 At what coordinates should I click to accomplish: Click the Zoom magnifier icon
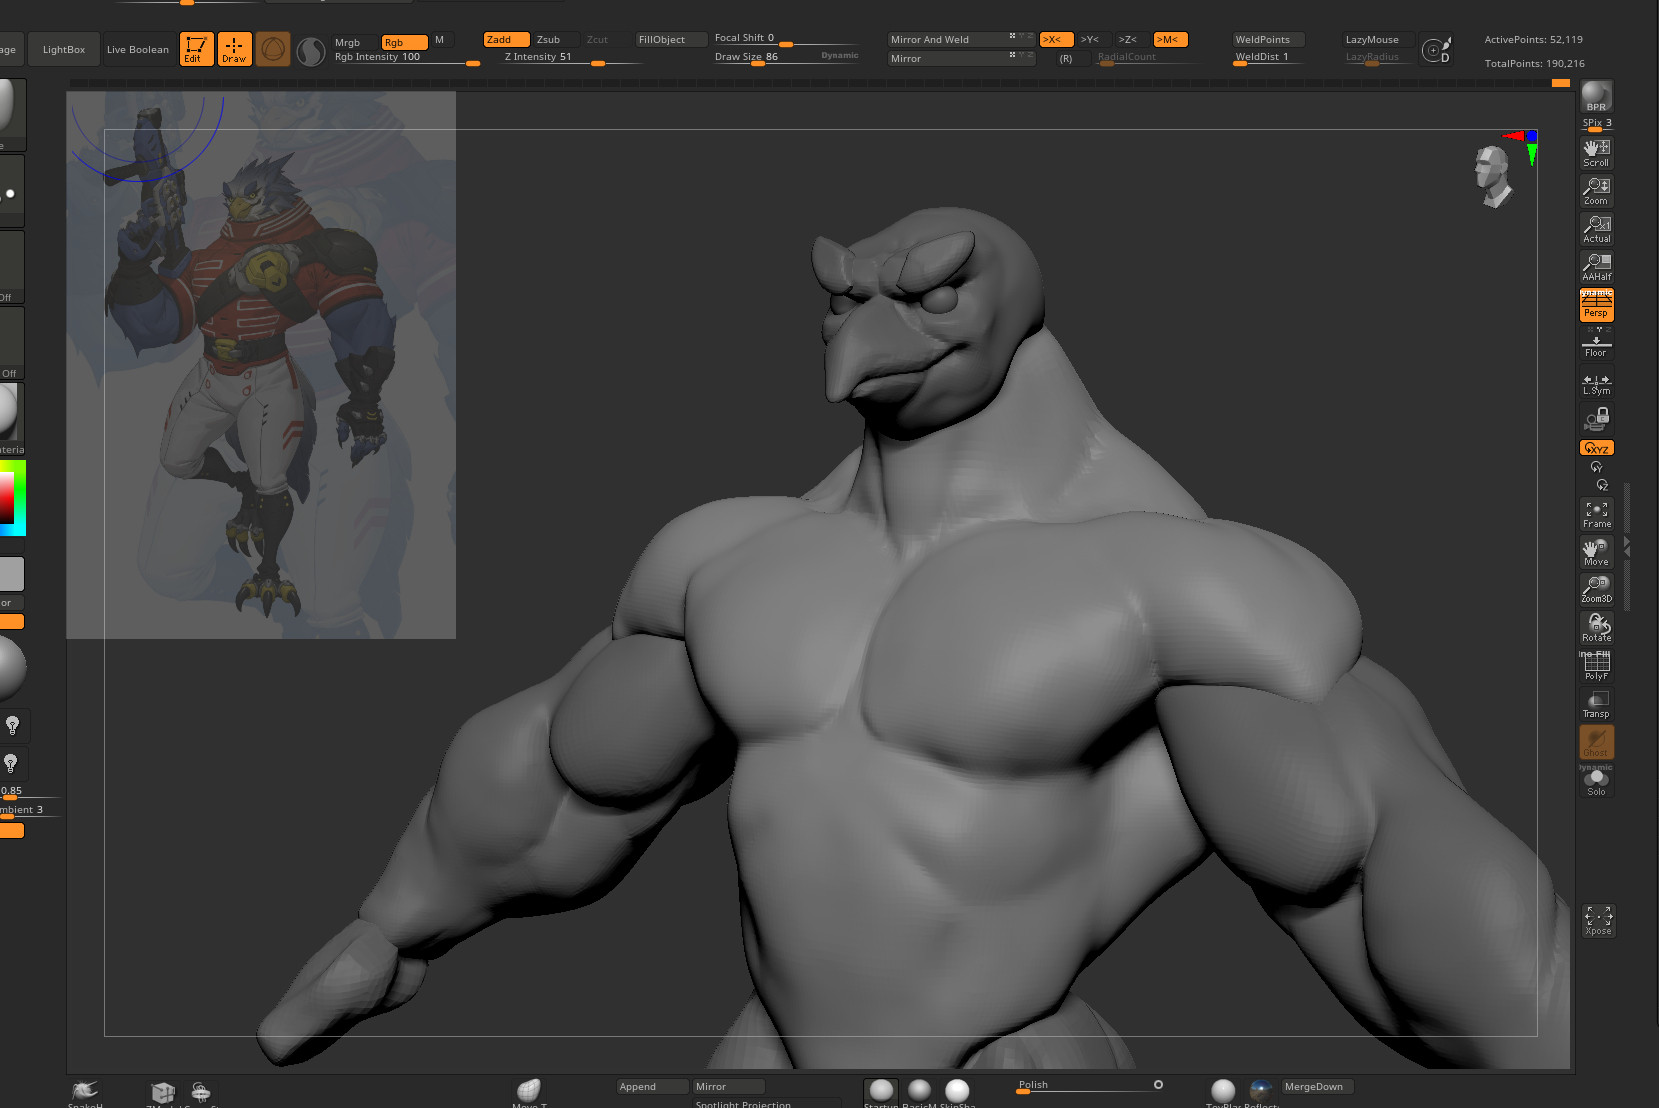pyautogui.click(x=1596, y=191)
